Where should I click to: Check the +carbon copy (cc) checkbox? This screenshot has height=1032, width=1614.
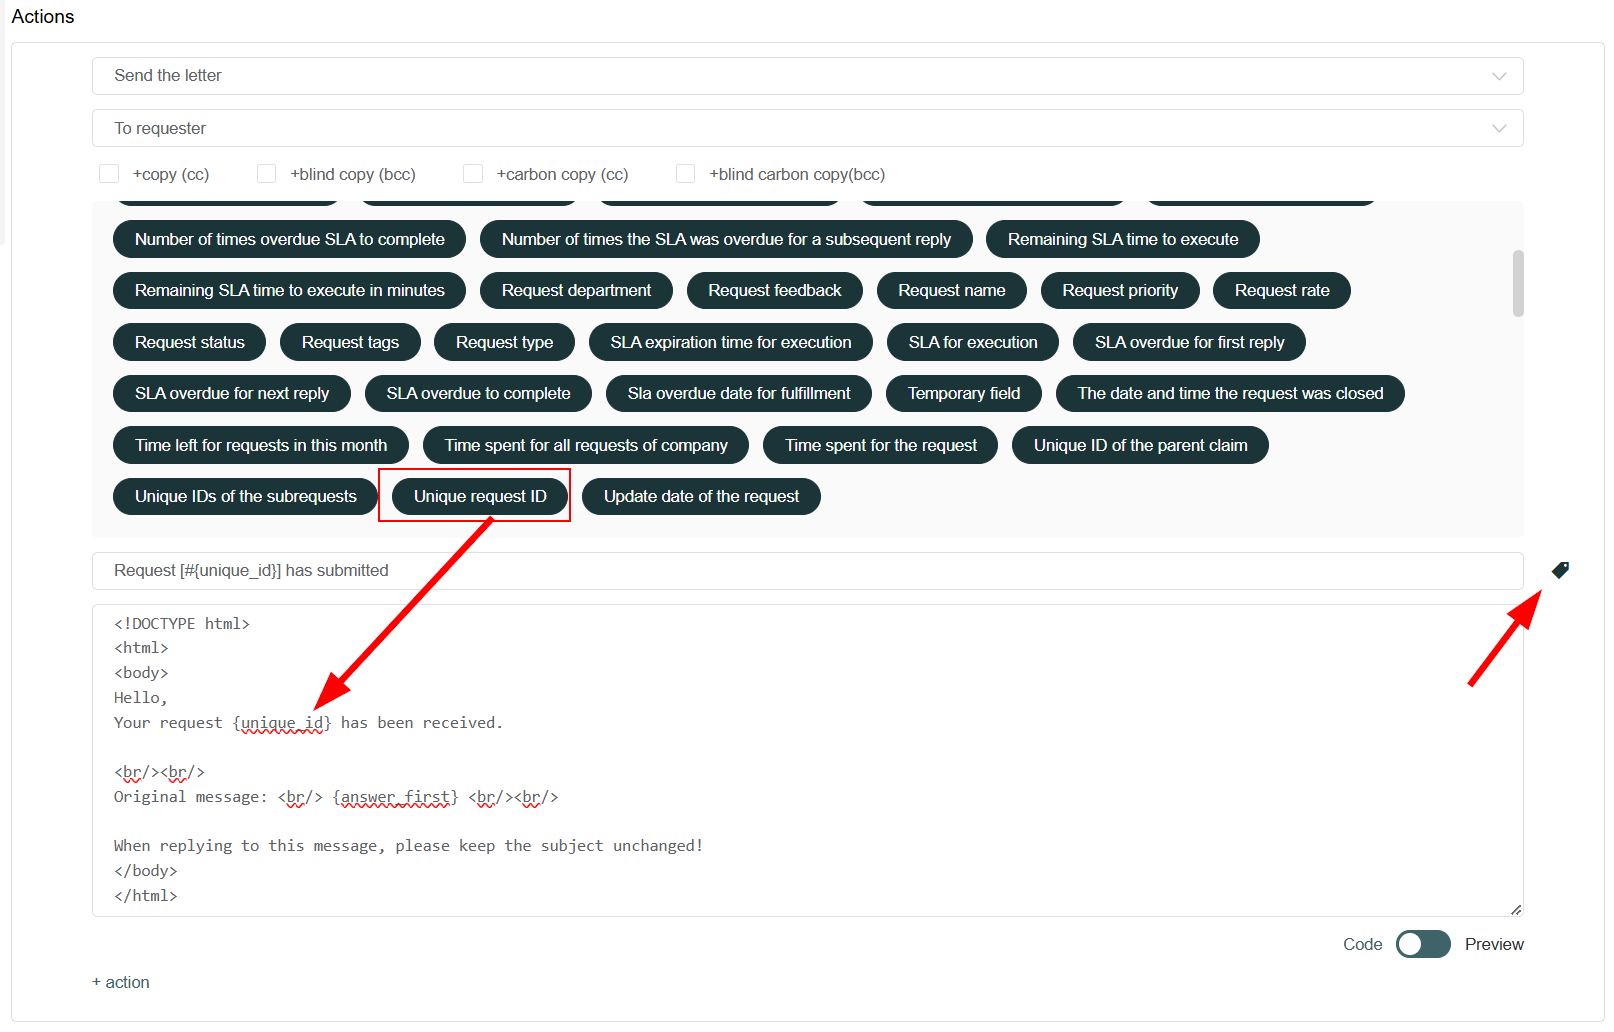click(473, 174)
